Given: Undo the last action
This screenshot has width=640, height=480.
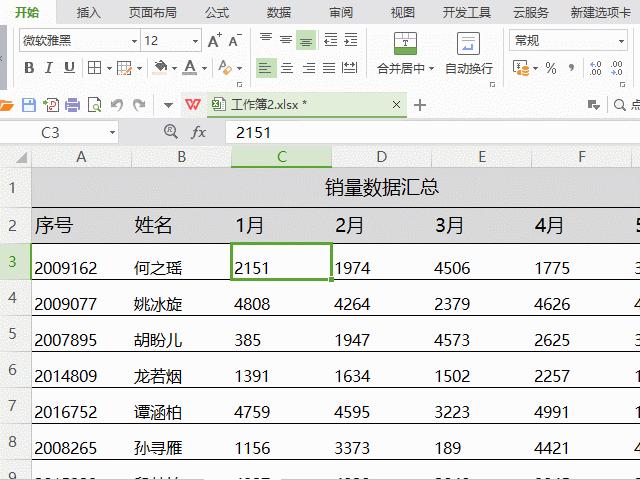Looking at the screenshot, I should 117,105.
